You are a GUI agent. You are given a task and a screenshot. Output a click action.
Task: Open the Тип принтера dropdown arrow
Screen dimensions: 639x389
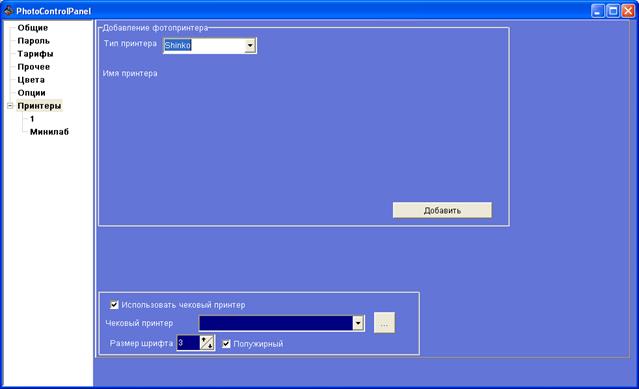pyautogui.click(x=250, y=46)
